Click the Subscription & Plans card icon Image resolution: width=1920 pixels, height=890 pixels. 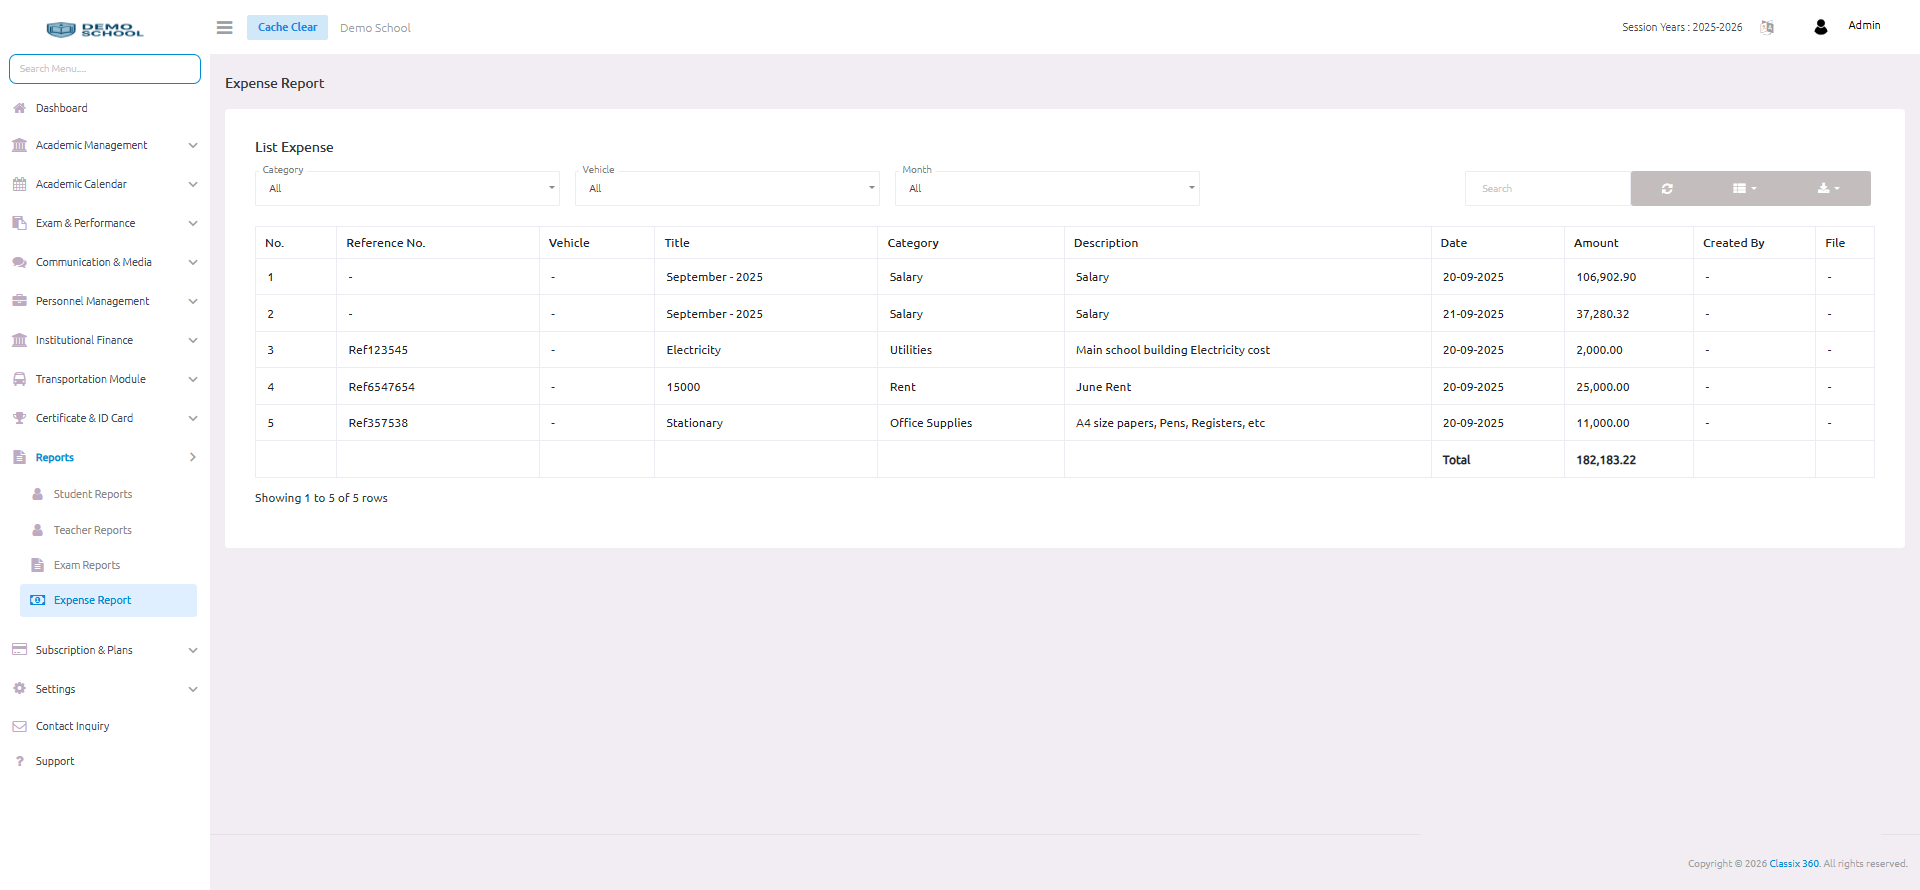19,650
